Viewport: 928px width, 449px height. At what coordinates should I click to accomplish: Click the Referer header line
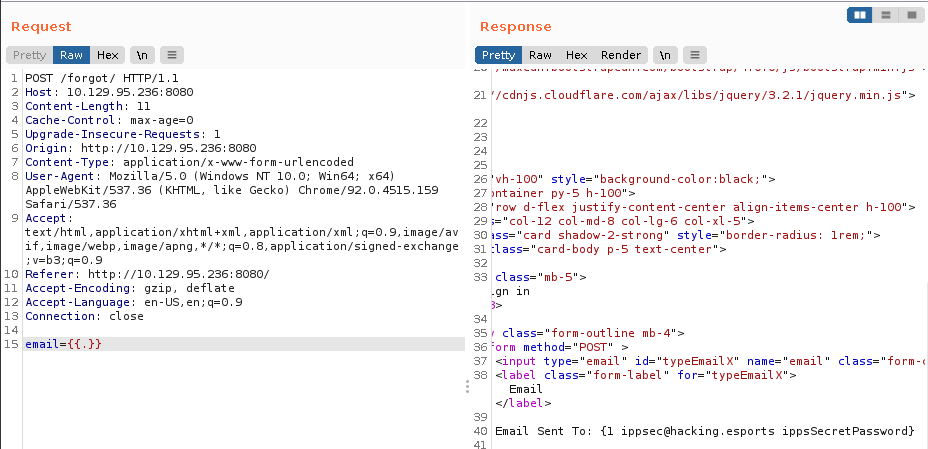[x=147, y=274]
